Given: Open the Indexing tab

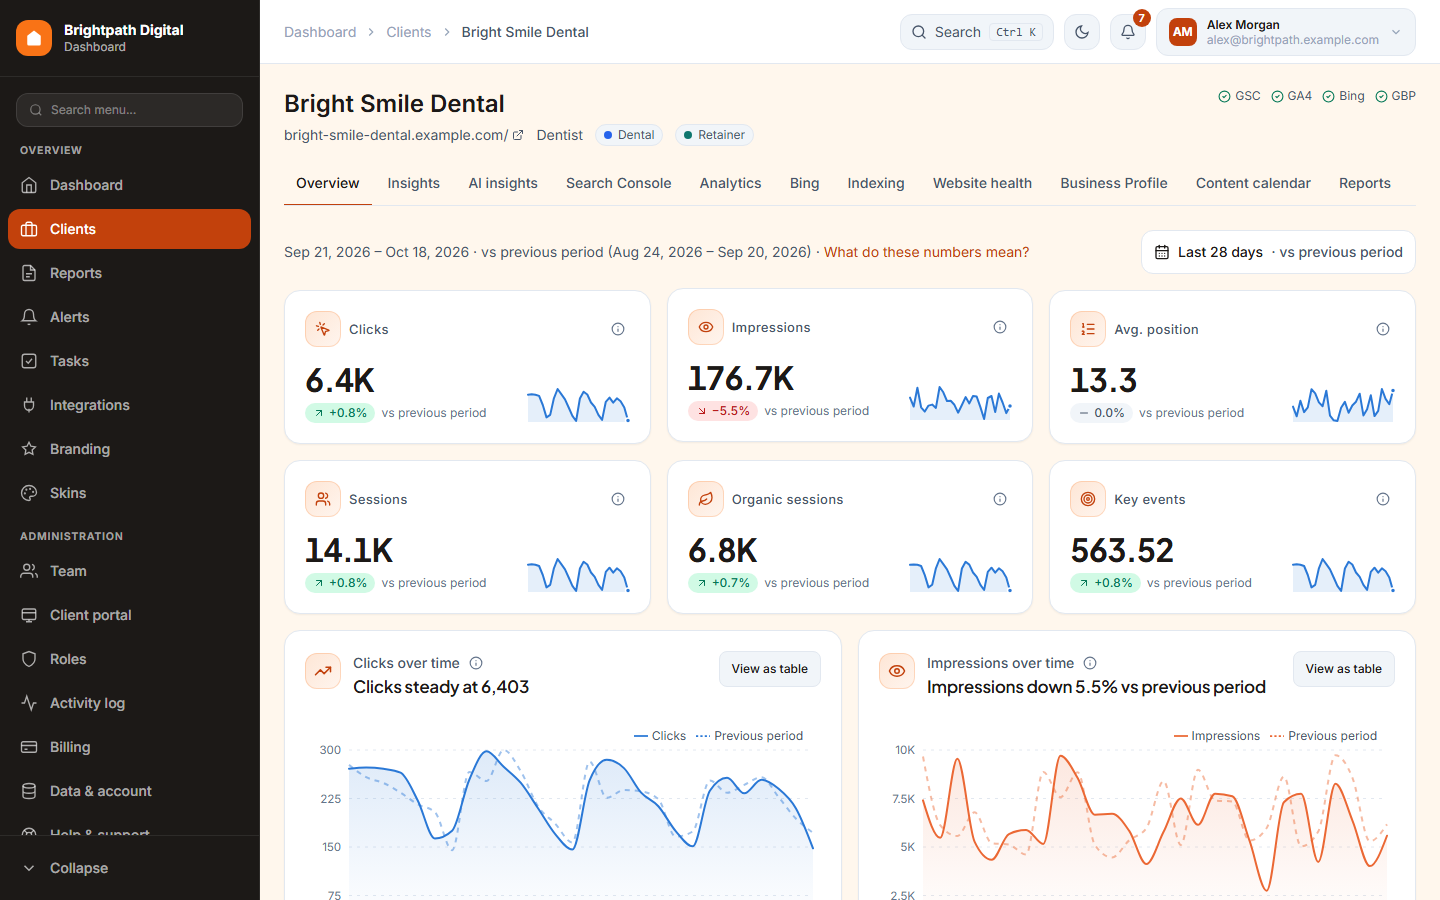Looking at the screenshot, I should [x=876, y=183].
